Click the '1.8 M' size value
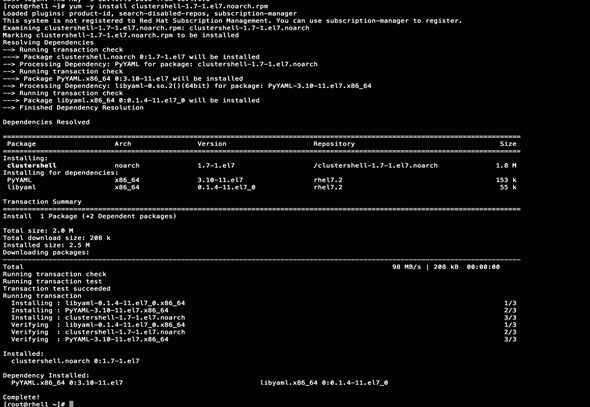 tap(506, 166)
